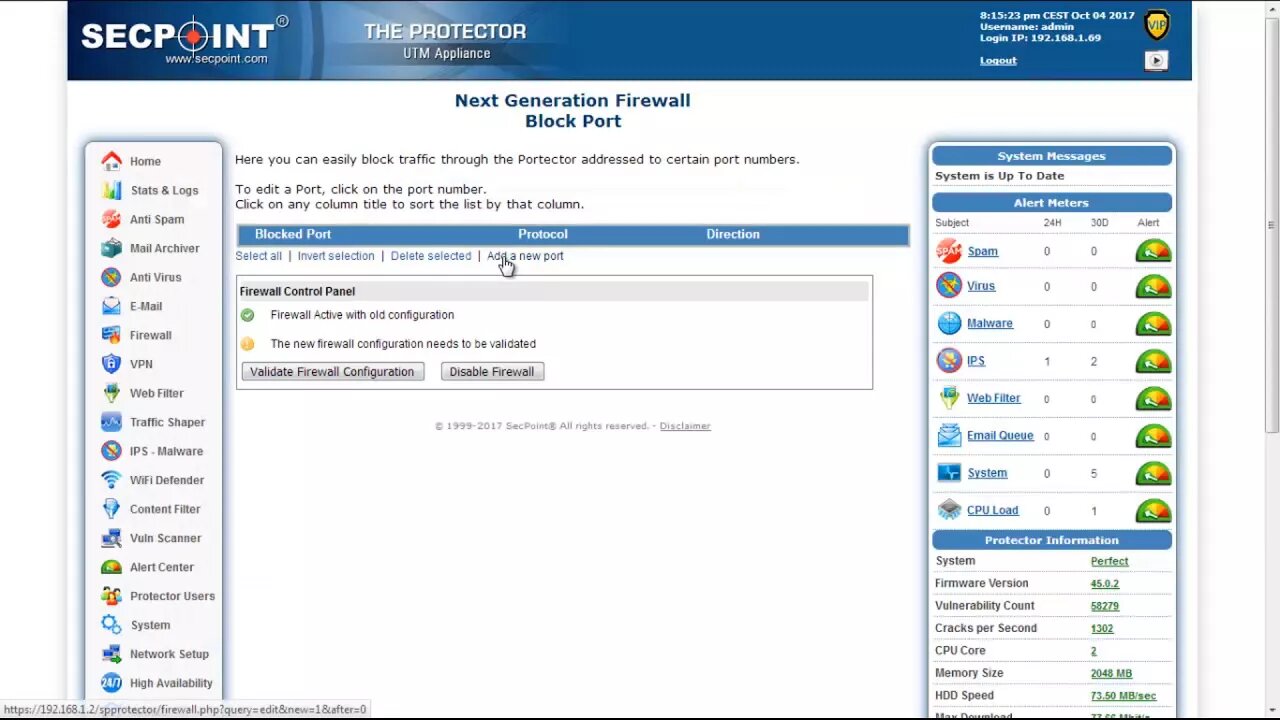
Task: Open the WiFi Defender icon
Action: click(111, 480)
